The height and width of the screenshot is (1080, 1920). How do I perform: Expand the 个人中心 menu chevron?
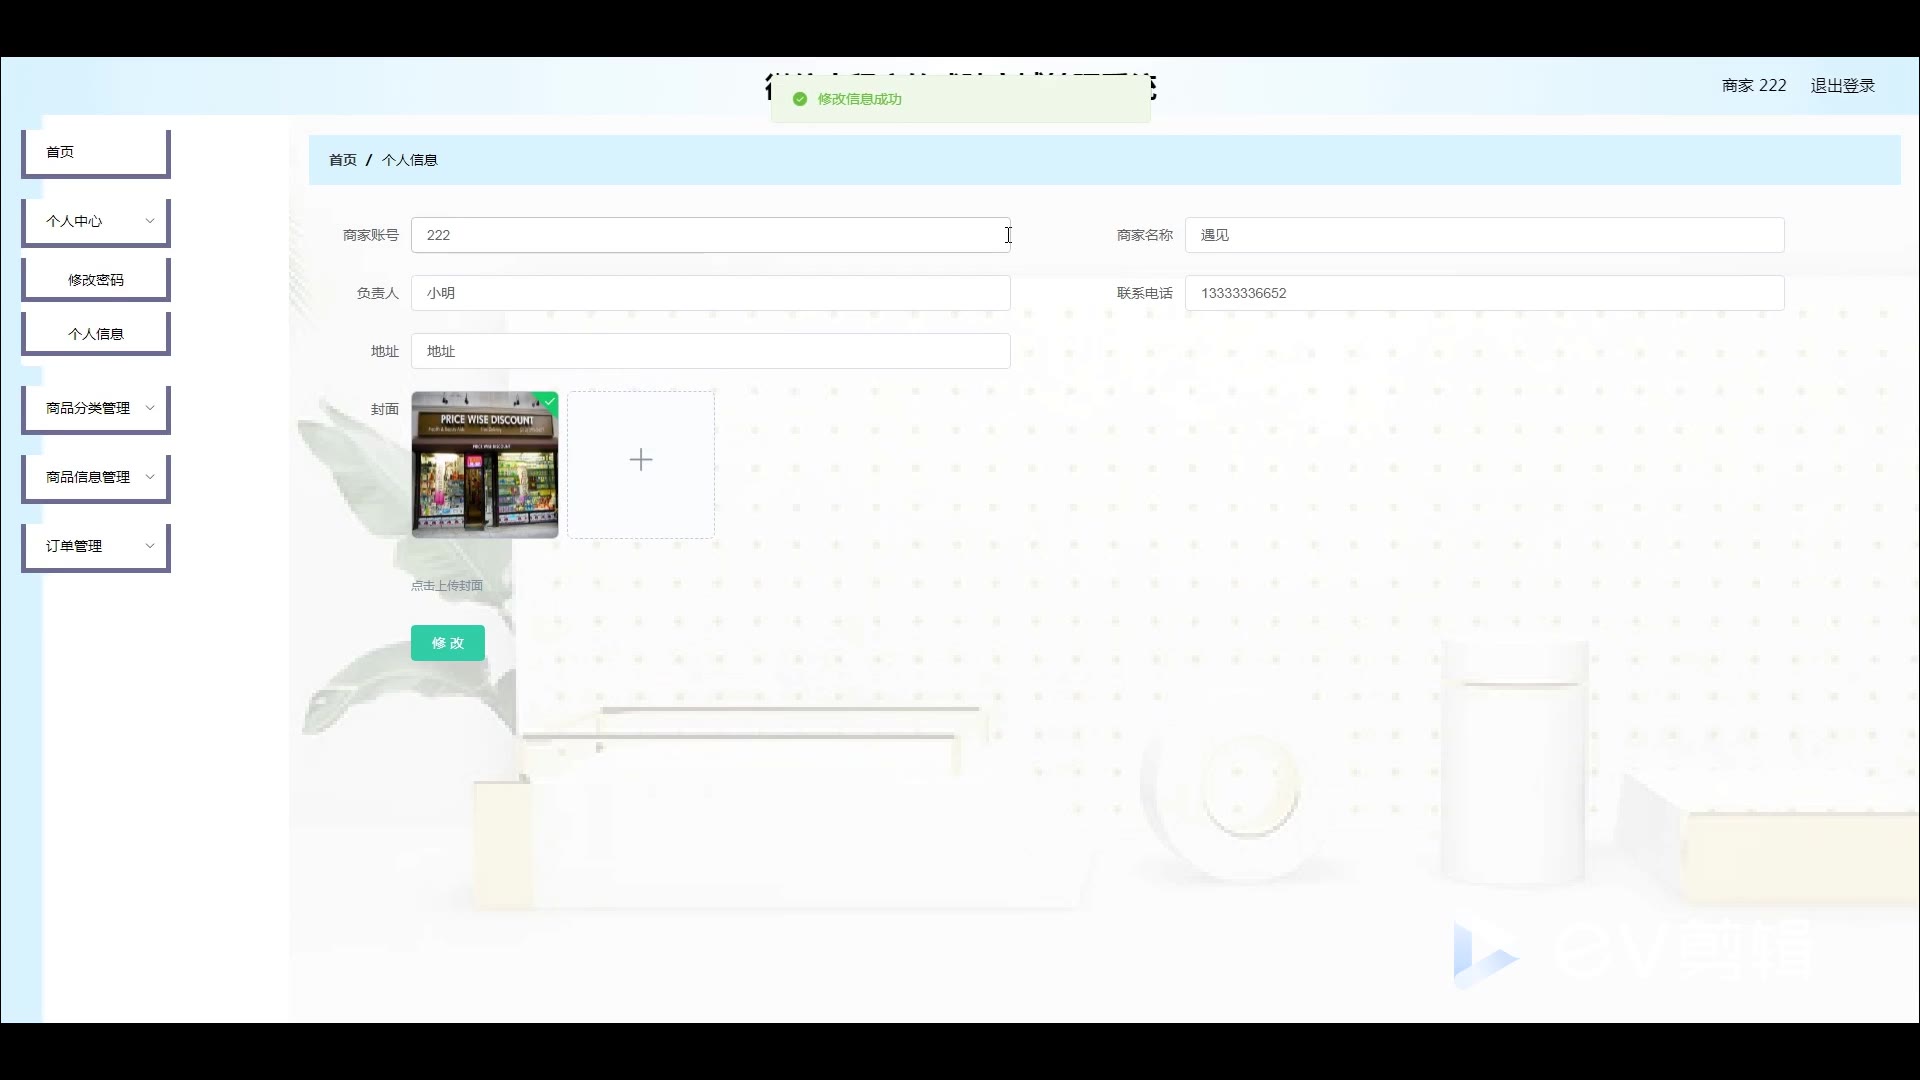click(x=150, y=221)
